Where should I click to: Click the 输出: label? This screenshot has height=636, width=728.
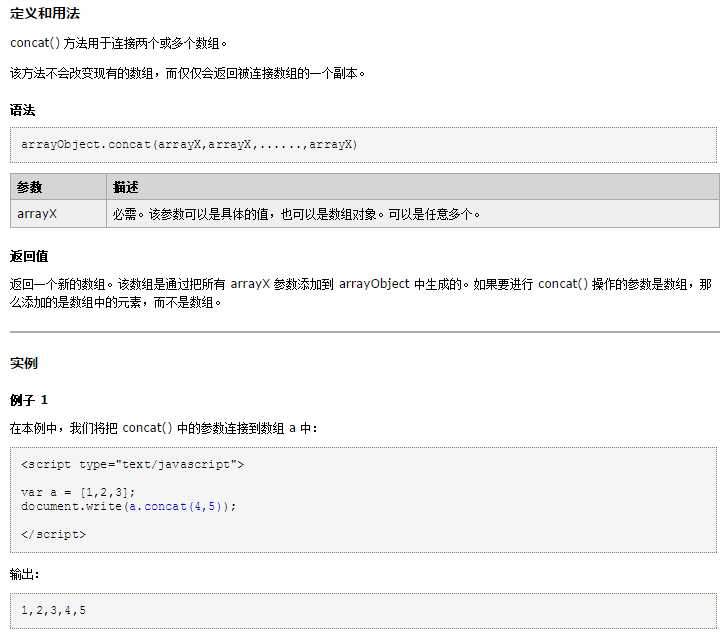click(x=24, y=574)
